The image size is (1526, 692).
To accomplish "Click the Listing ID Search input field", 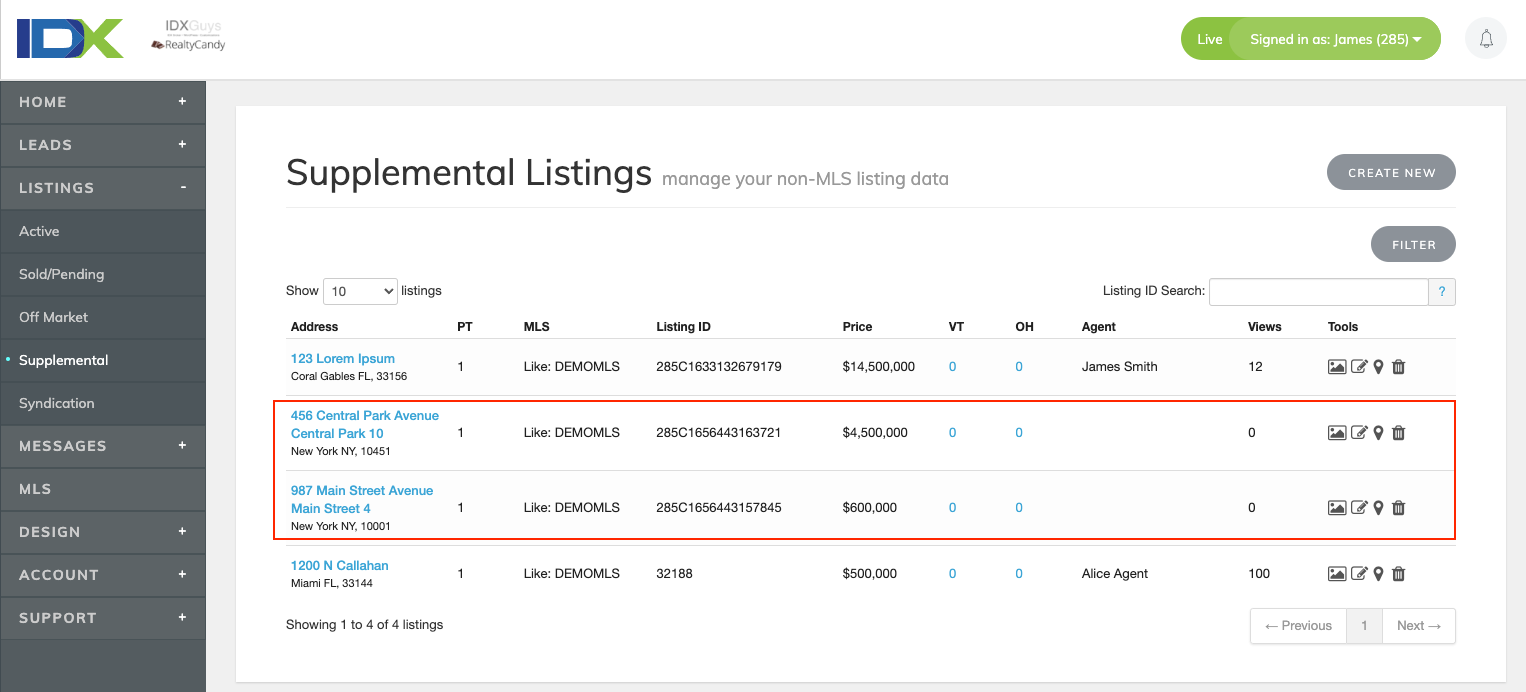I will pyautogui.click(x=1318, y=292).
